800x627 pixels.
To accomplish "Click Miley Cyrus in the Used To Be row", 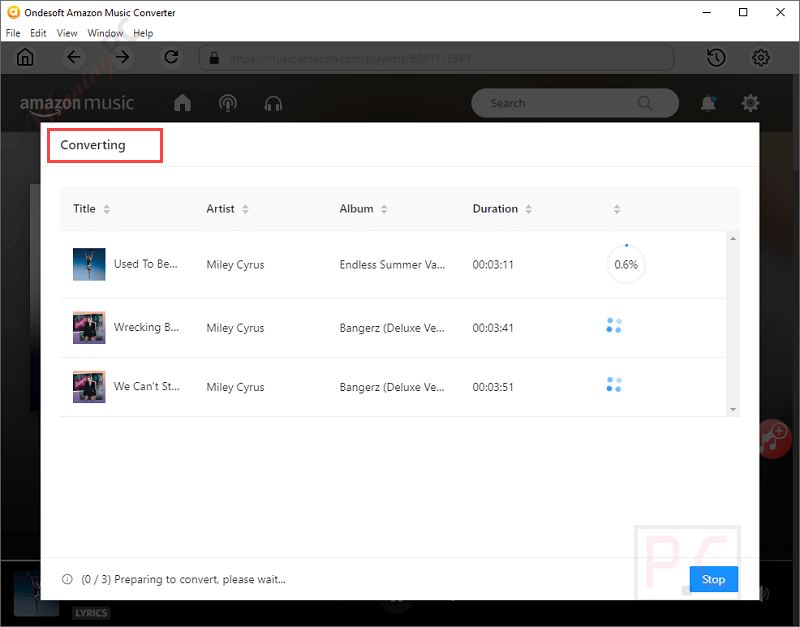I will point(235,264).
